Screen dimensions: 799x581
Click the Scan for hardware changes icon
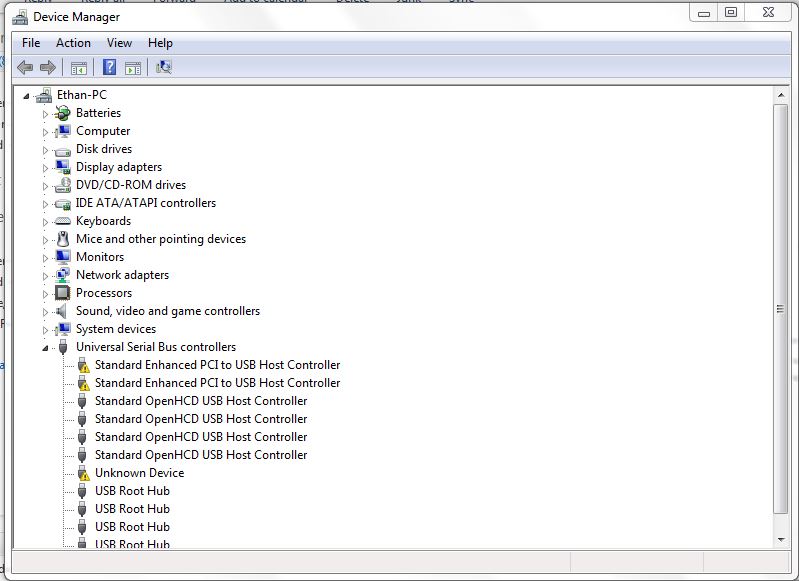[164, 67]
